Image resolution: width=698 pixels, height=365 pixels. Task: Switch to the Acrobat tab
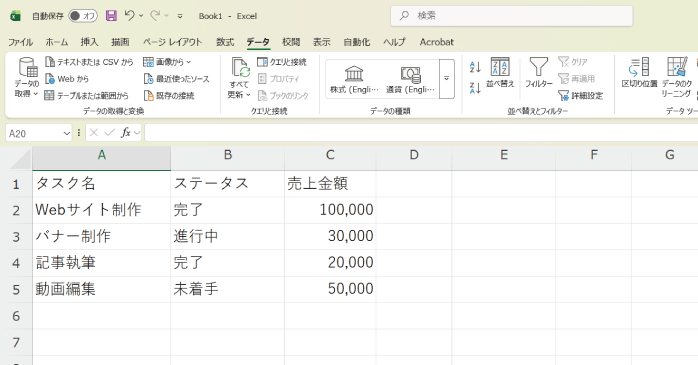pyautogui.click(x=437, y=42)
